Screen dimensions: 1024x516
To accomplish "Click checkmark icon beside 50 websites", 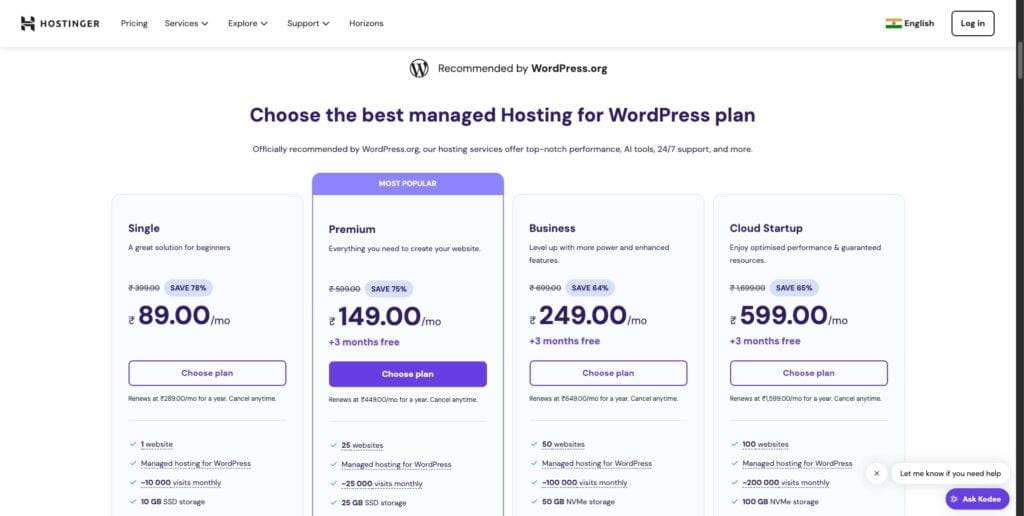I will 534,444.
